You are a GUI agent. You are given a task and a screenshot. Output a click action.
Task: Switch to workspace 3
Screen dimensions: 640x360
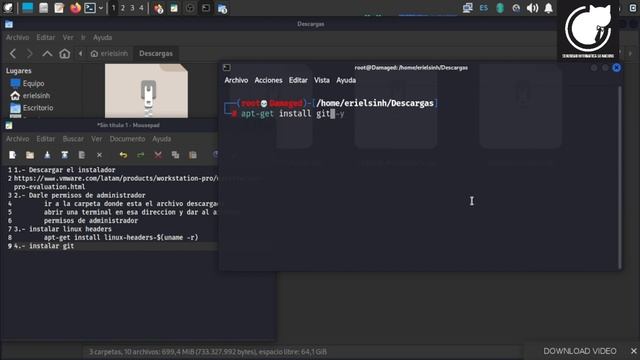pyautogui.click(x=132, y=8)
